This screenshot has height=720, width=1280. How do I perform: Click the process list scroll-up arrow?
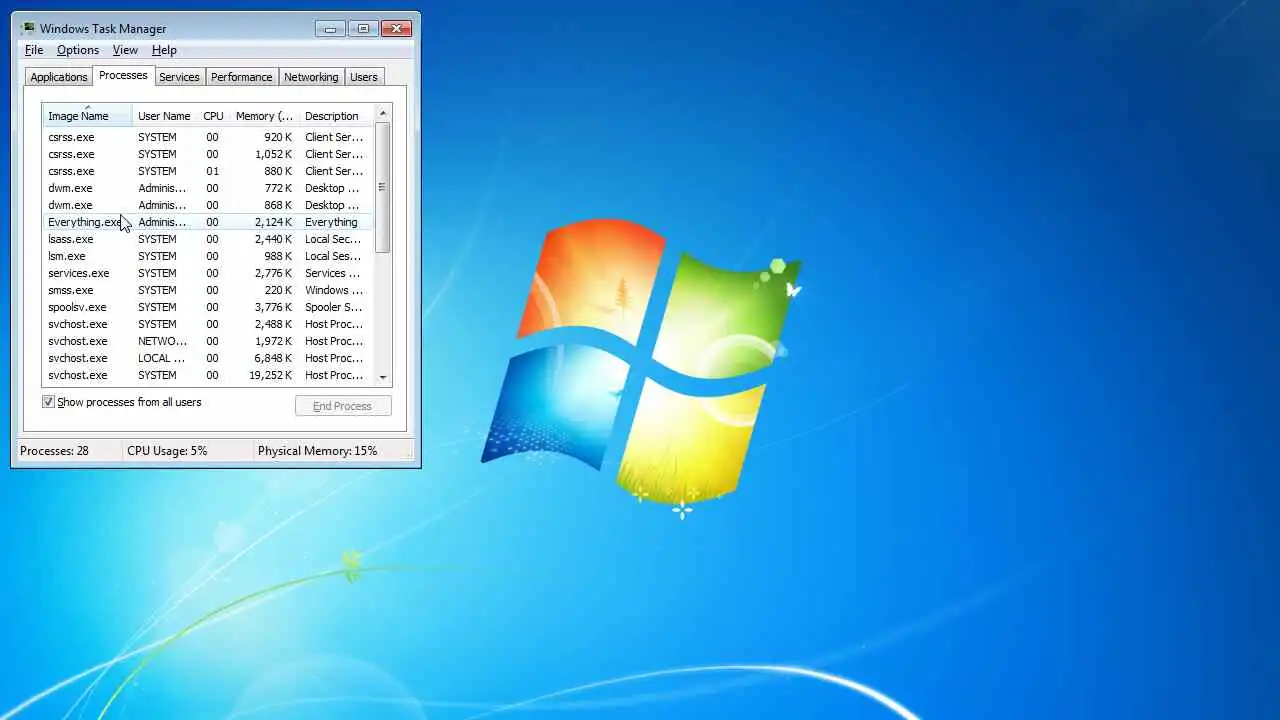pyautogui.click(x=383, y=113)
